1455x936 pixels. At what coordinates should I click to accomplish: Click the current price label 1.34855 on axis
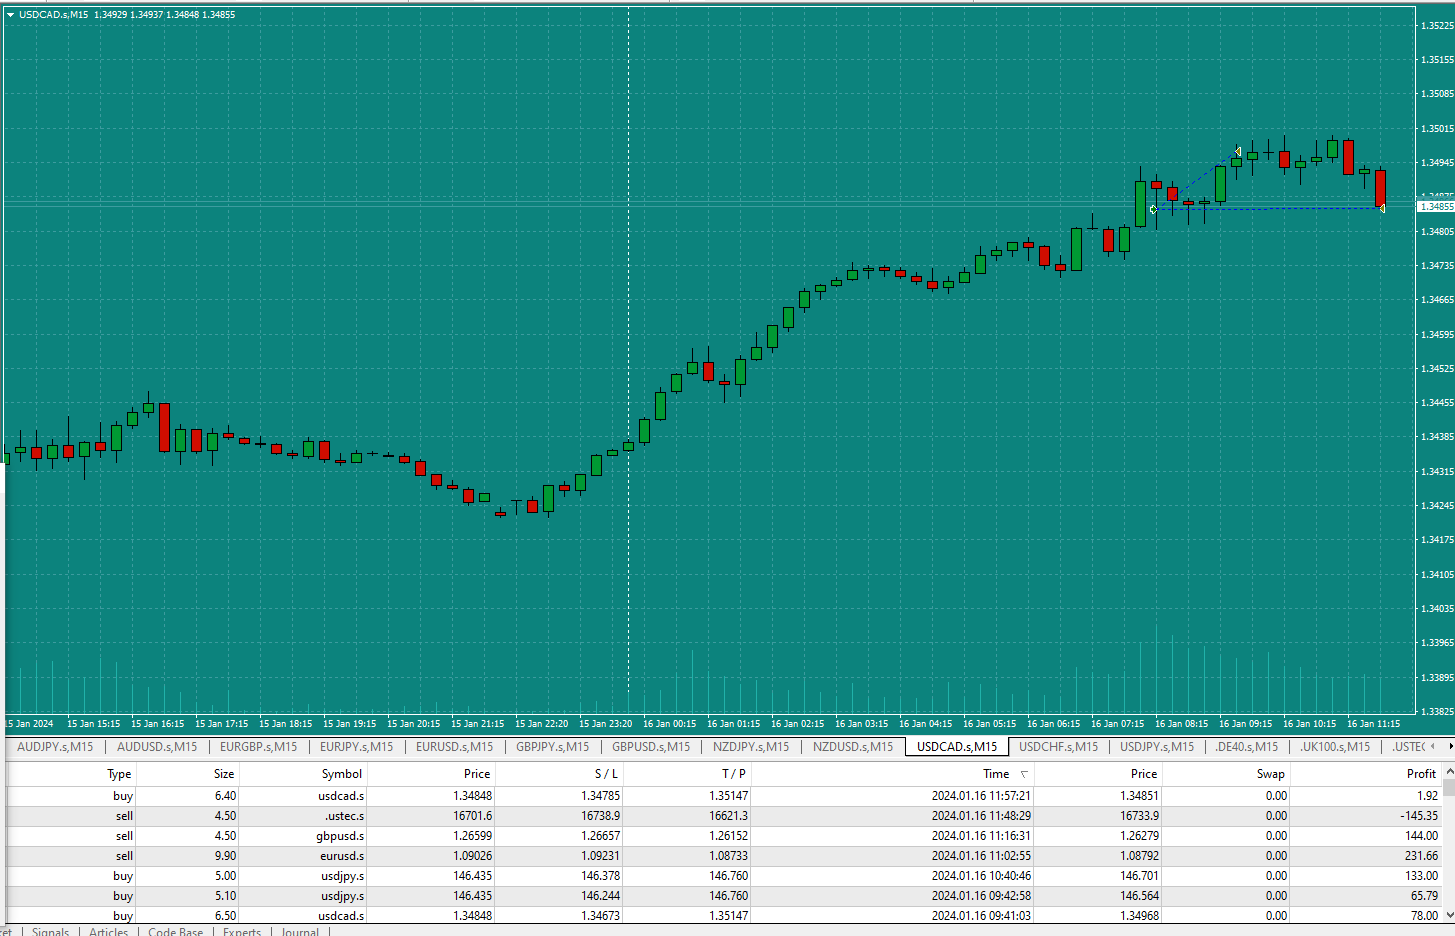click(x=1436, y=207)
